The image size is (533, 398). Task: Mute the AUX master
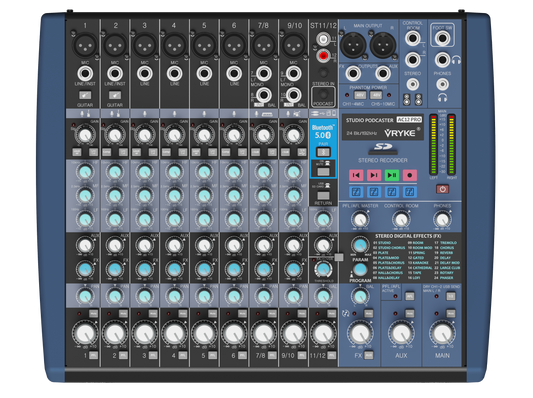(410, 313)
